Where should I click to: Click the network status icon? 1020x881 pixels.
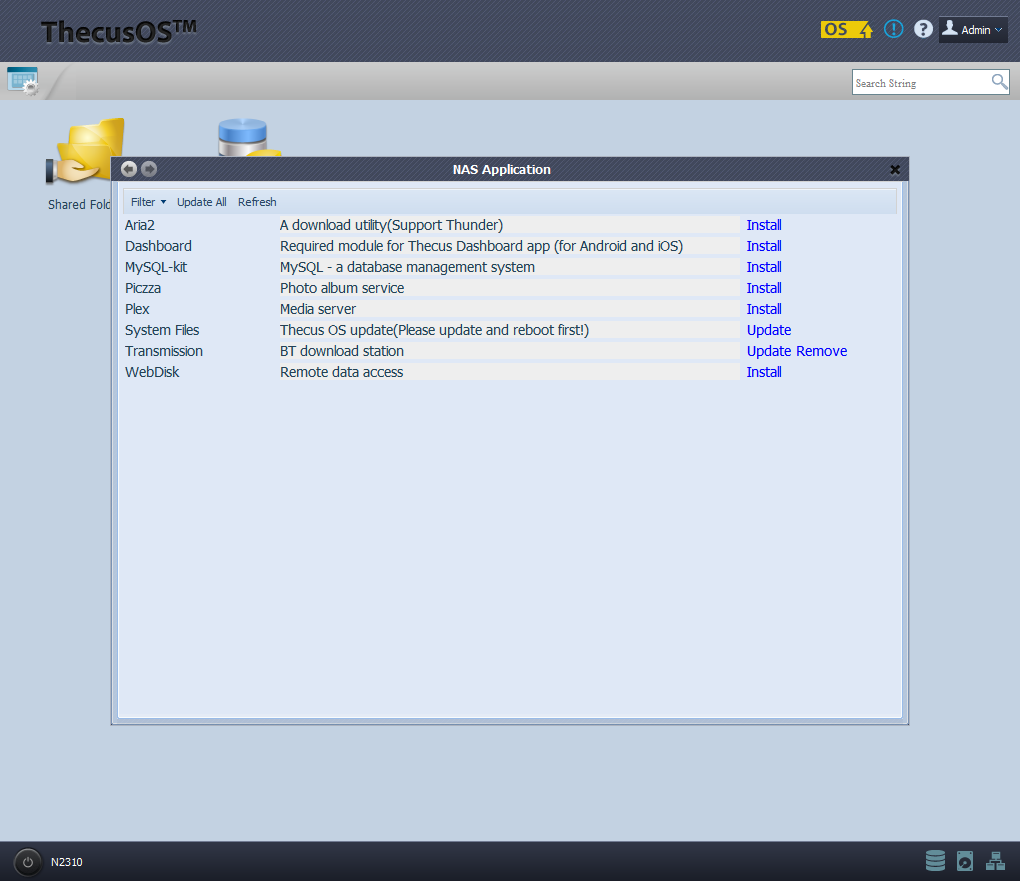(995, 861)
